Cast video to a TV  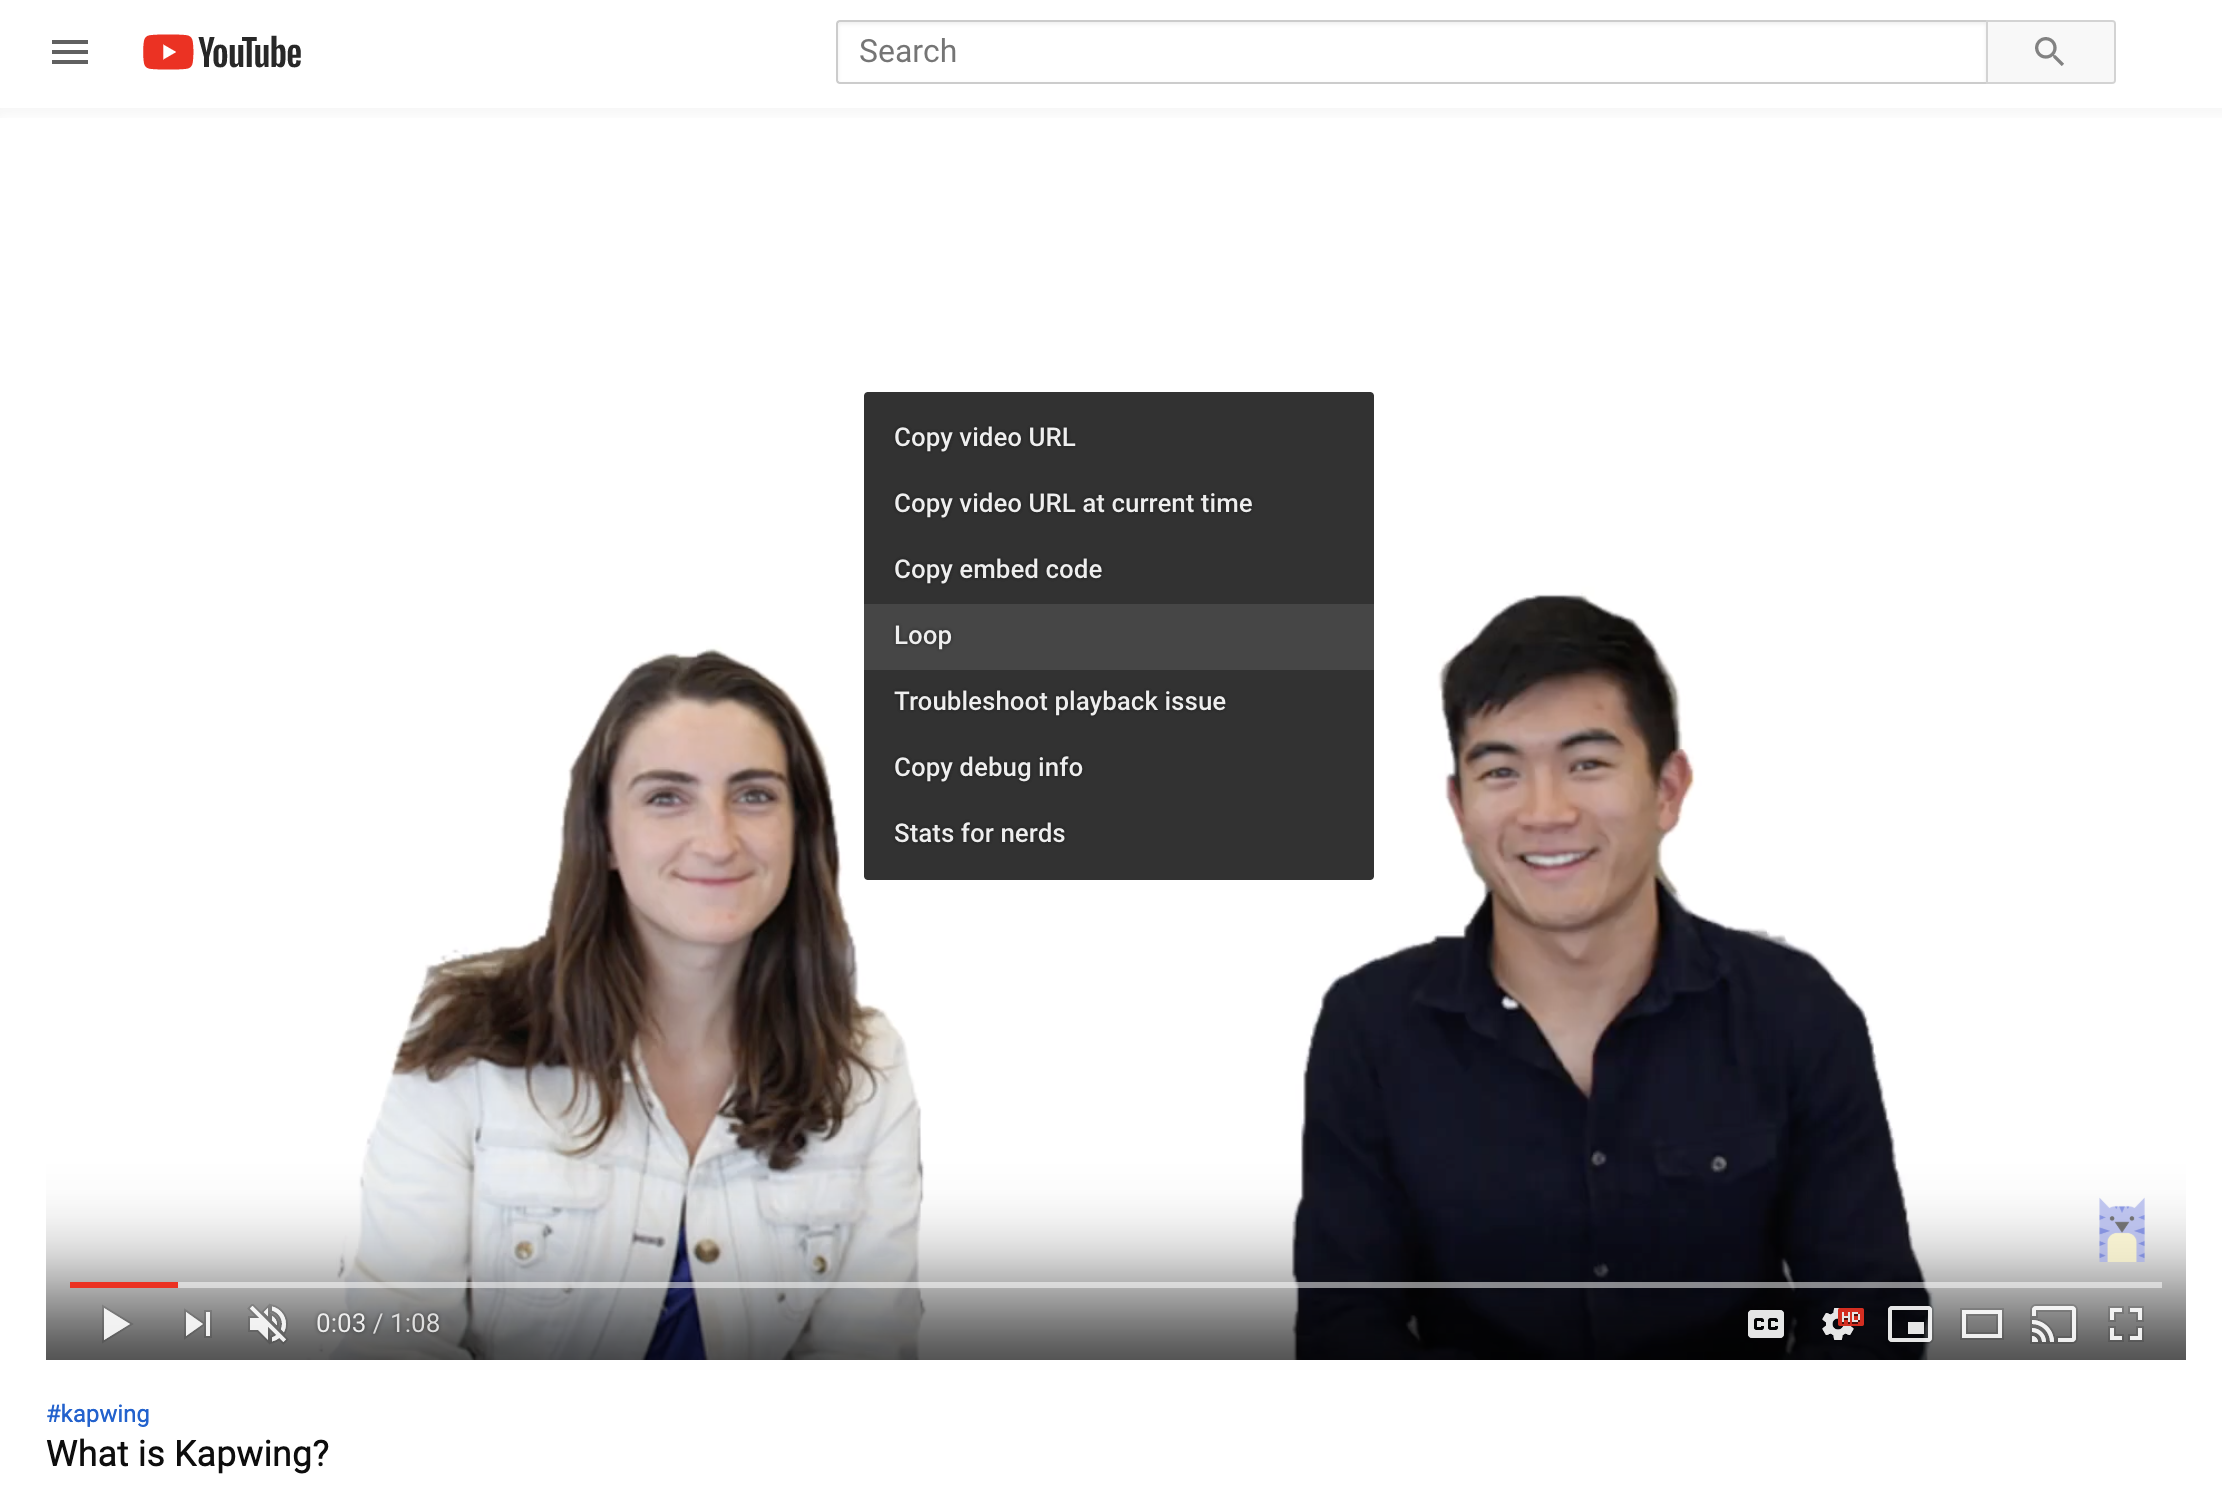tap(2053, 1324)
